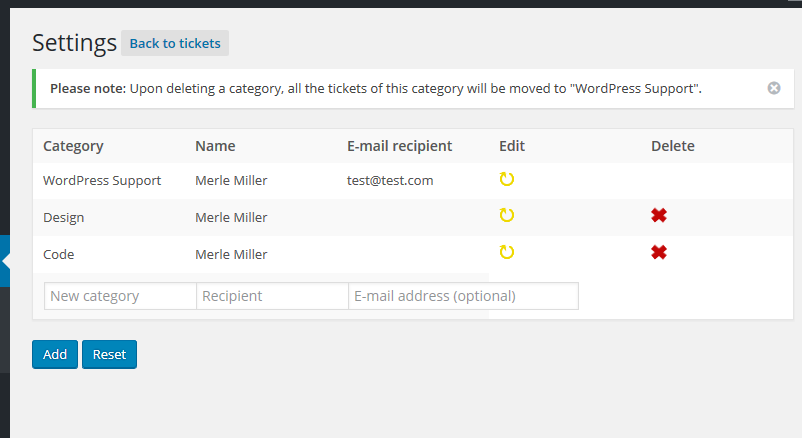The height and width of the screenshot is (438, 802).
Task: Click the Reset button
Action: (x=109, y=354)
